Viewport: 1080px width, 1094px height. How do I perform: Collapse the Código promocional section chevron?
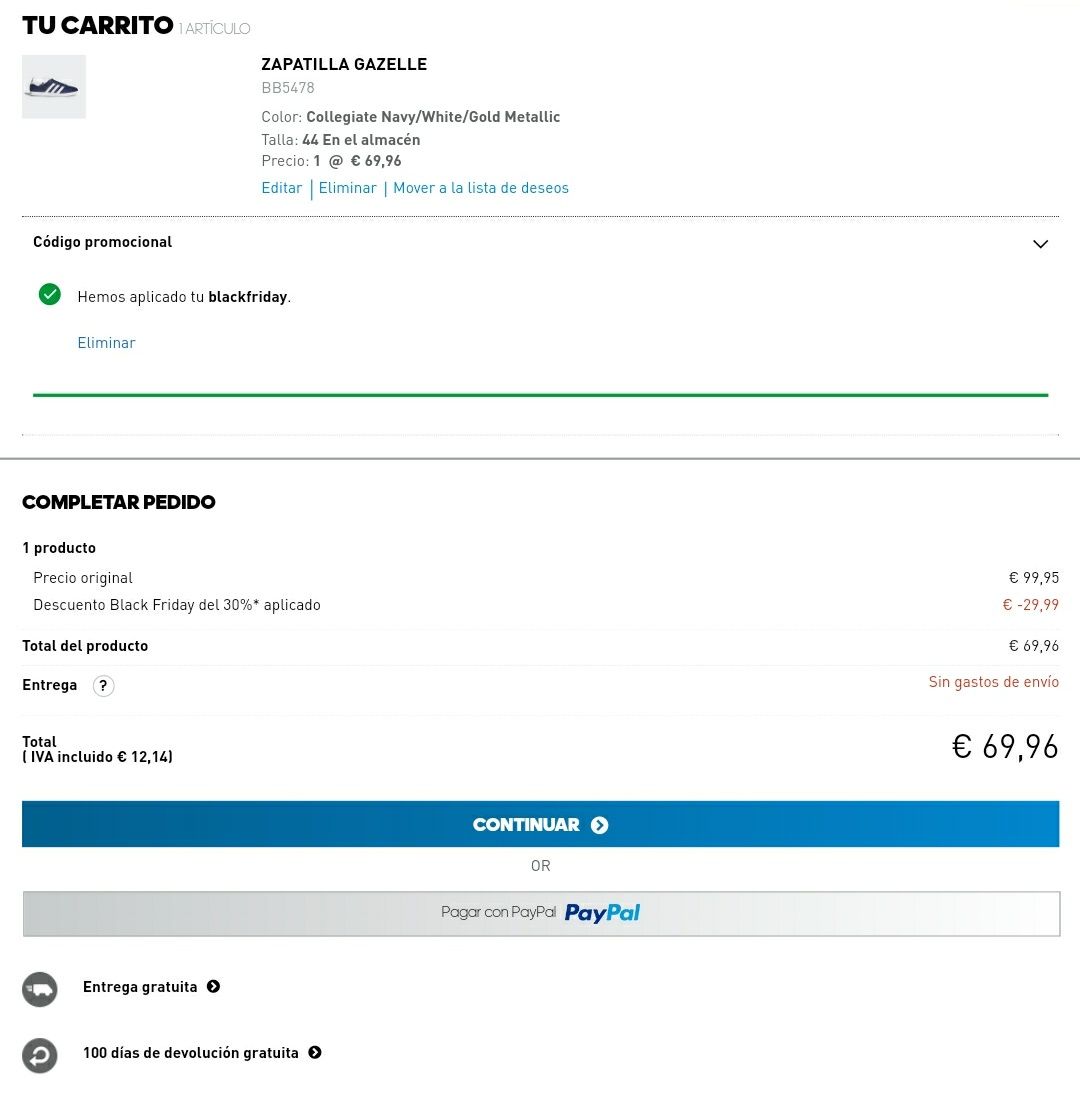[x=1040, y=244]
